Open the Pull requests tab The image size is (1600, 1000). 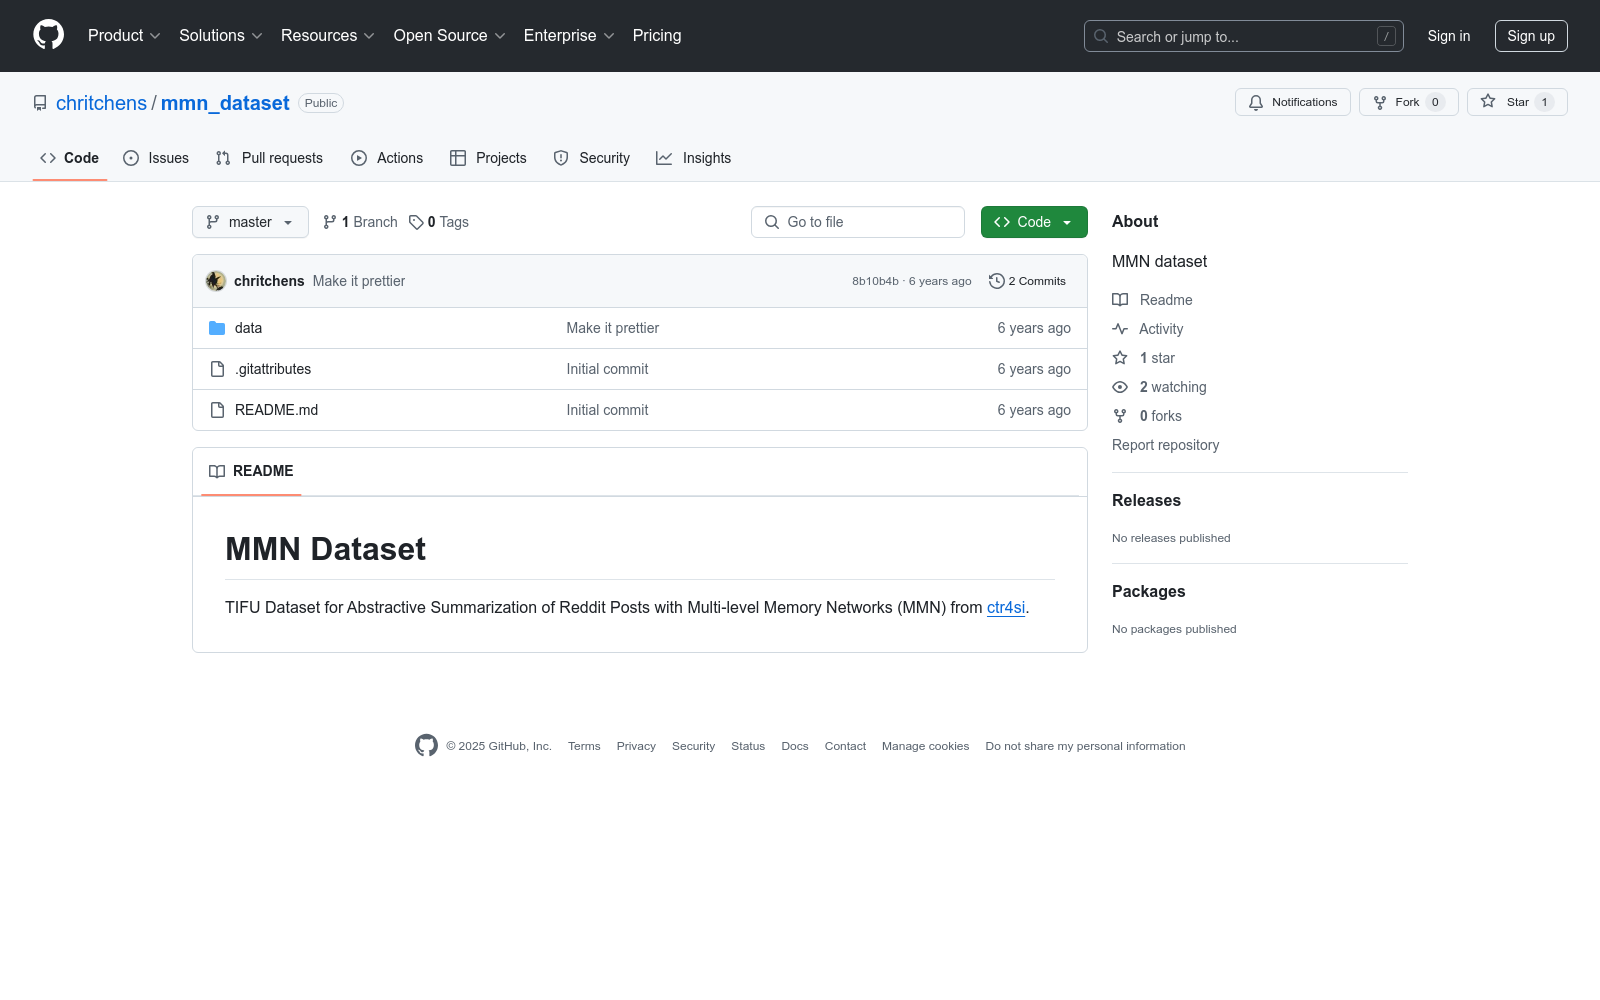click(269, 158)
